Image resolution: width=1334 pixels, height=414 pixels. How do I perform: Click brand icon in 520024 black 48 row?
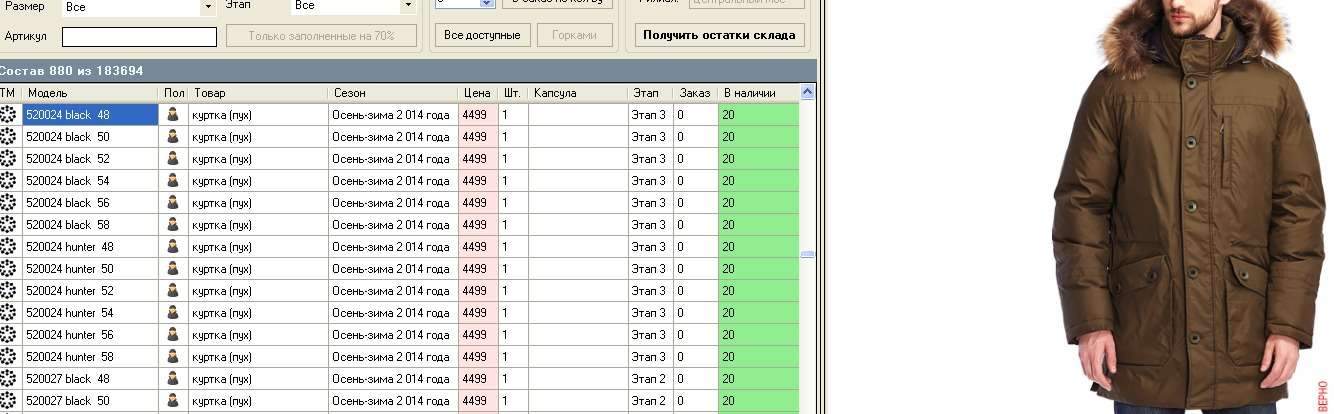click(x=8, y=115)
